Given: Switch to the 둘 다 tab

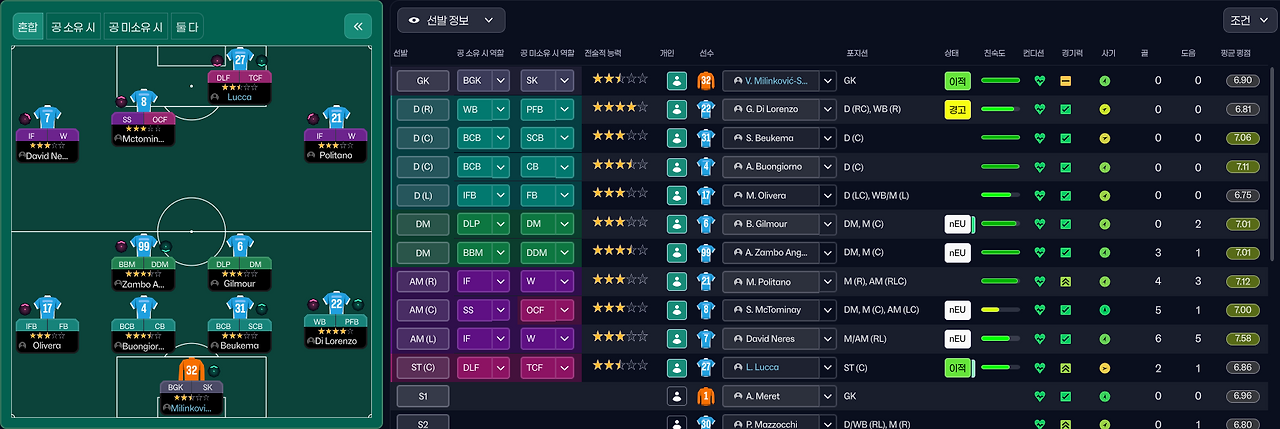Looking at the screenshot, I should click(185, 27).
